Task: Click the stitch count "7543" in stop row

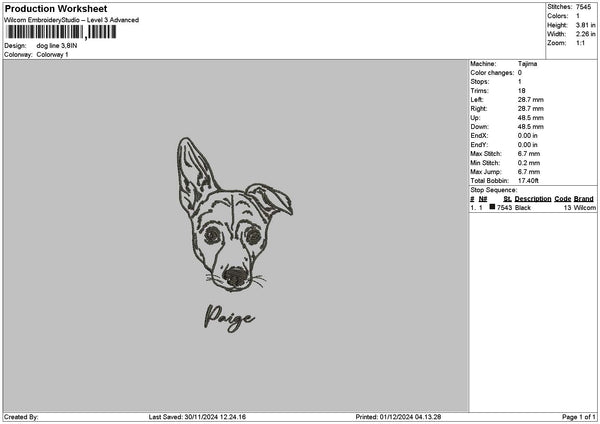Action: pos(504,208)
